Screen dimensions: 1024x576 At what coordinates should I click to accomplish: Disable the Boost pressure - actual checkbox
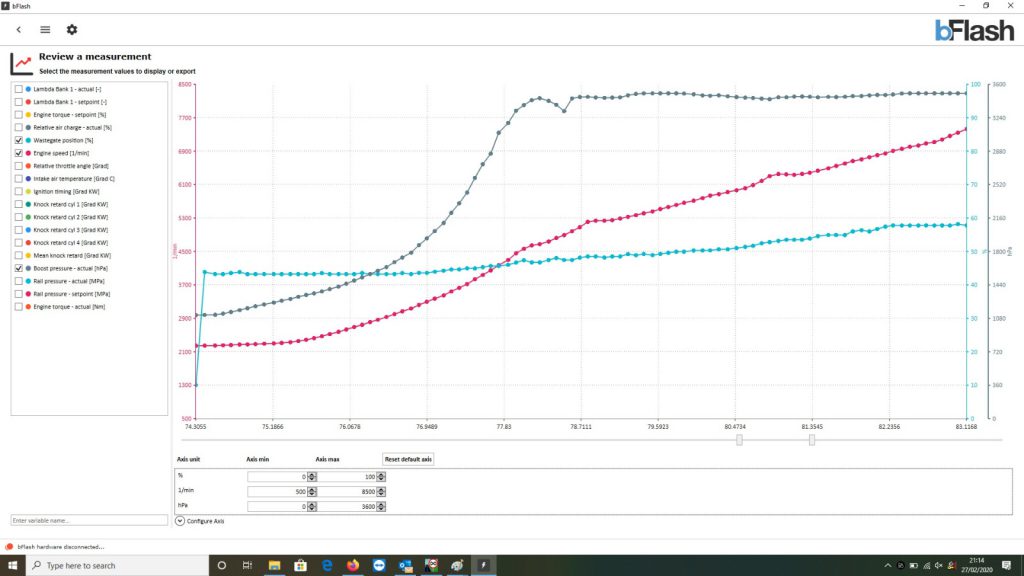(x=18, y=268)
